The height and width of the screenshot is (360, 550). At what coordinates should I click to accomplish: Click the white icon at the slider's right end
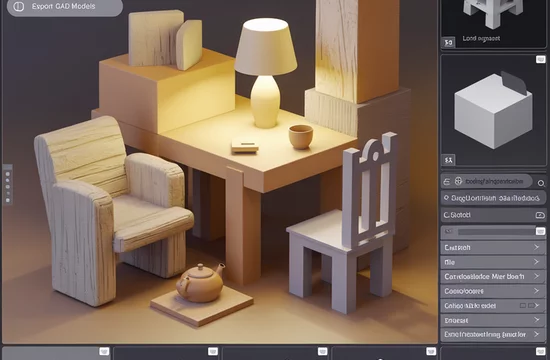coord(540,231)
